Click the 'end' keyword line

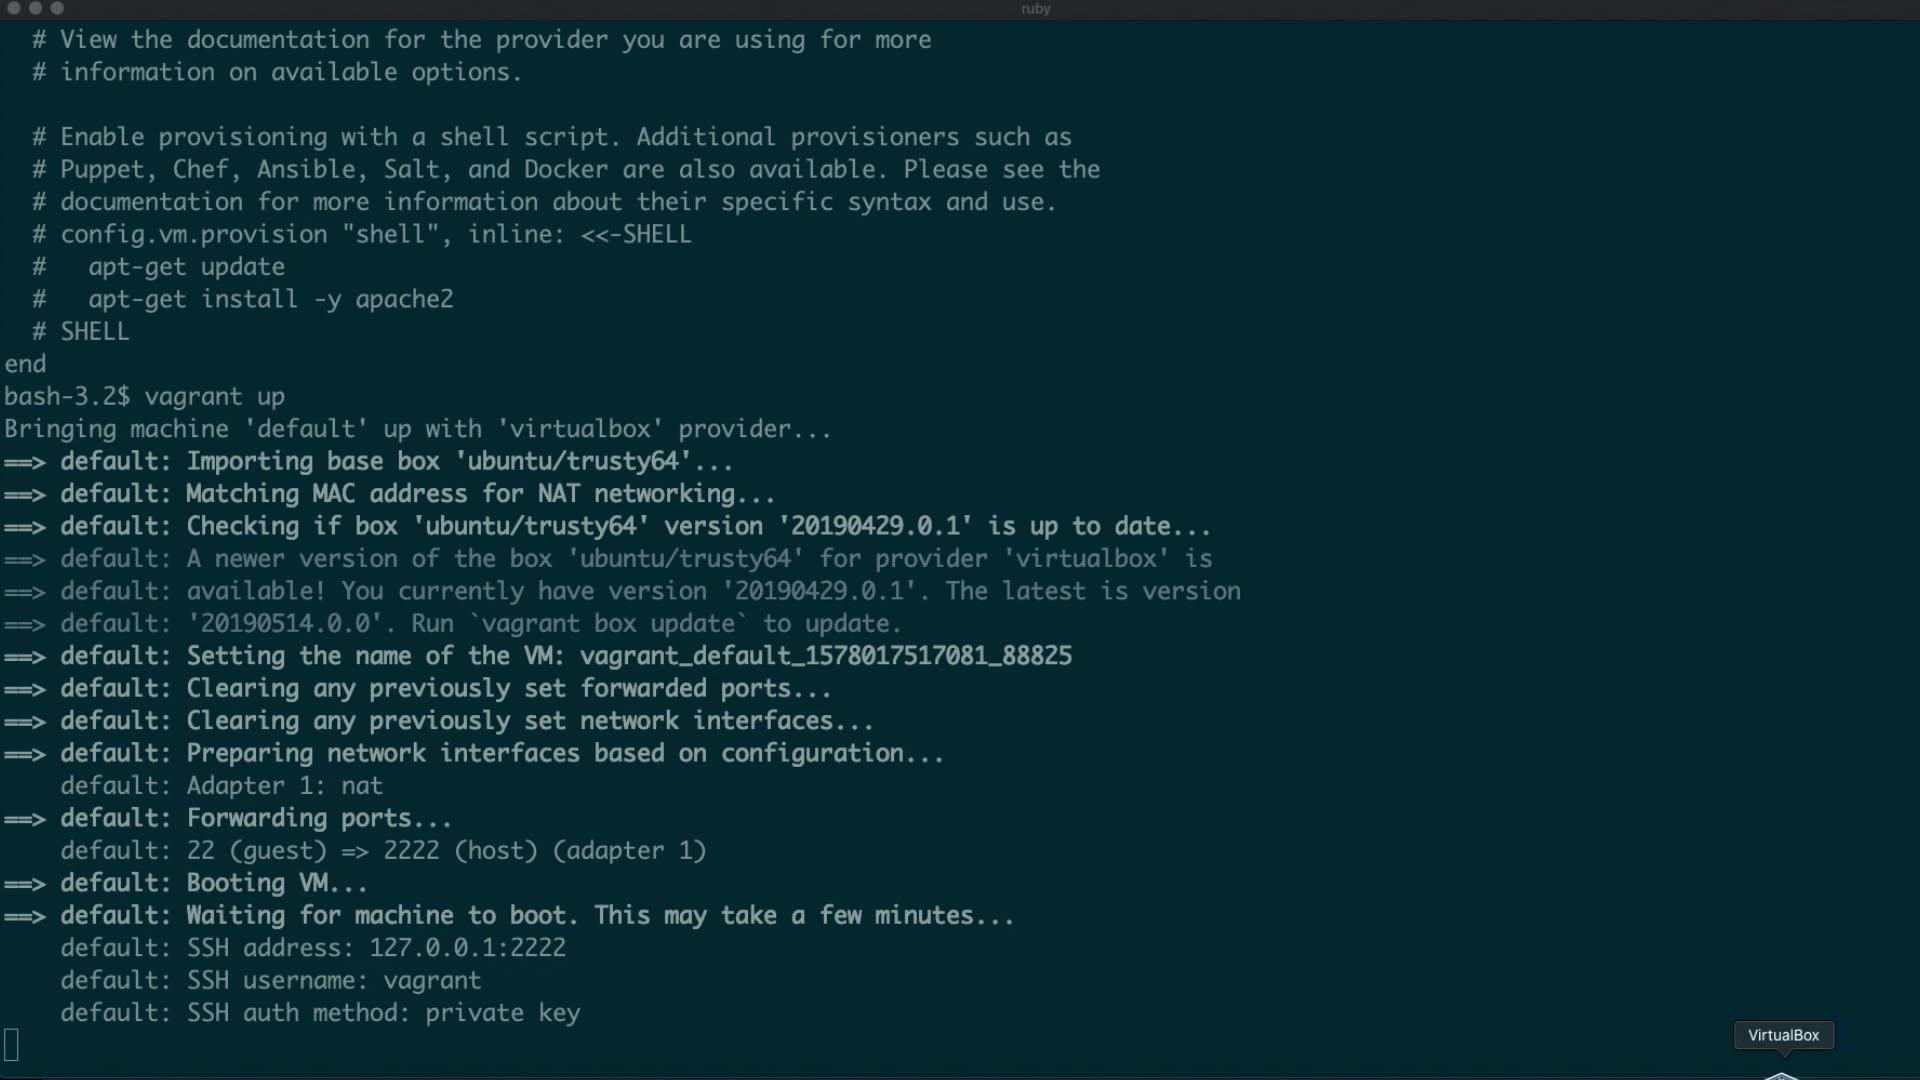click(x=25, y=364)
